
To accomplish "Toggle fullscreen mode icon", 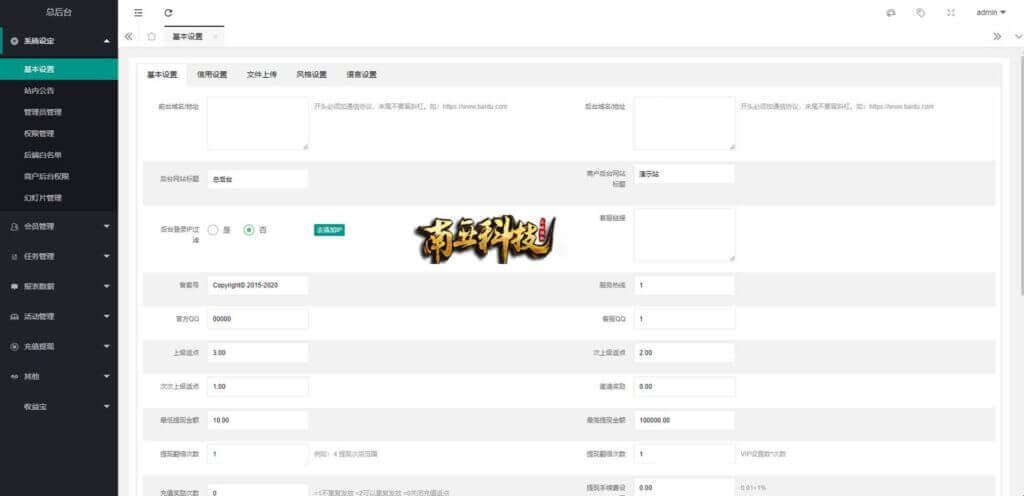I will click(x=950, y=12).
